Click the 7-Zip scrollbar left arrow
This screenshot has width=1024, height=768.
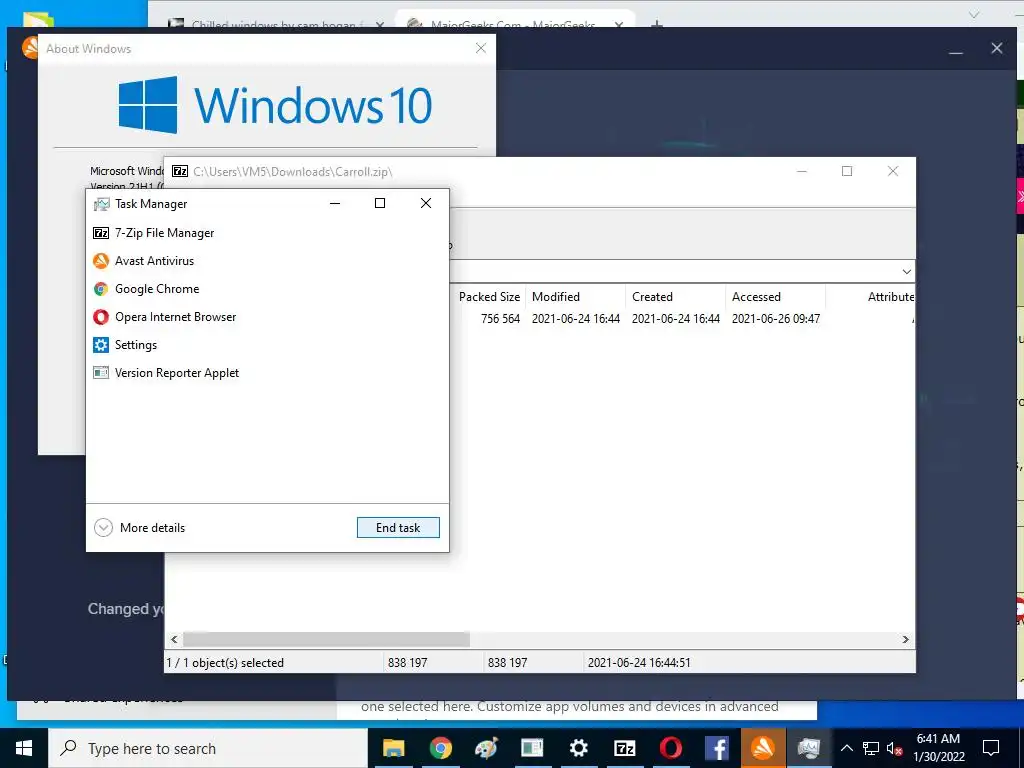[x=174, y=639]
